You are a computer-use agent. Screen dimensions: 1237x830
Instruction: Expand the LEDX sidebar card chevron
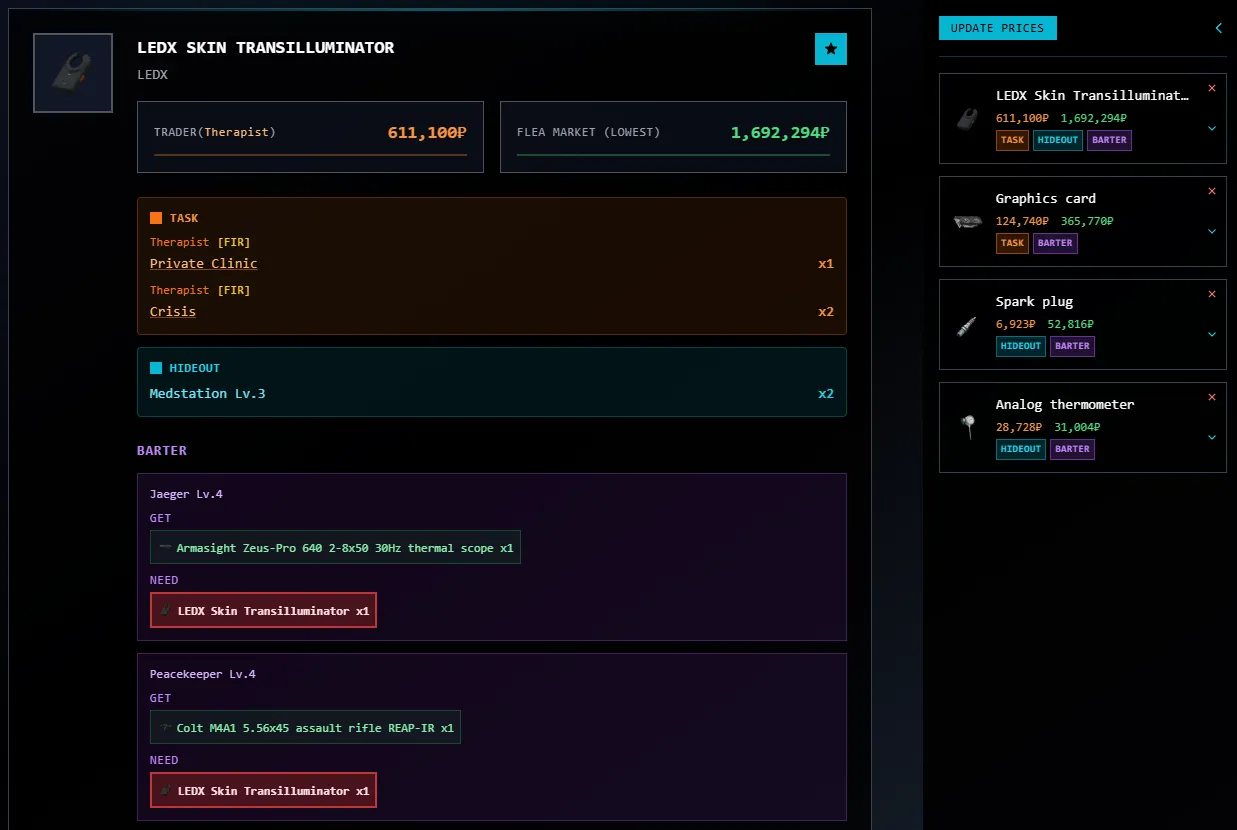pyautogui.click(x=1212, y=128)
